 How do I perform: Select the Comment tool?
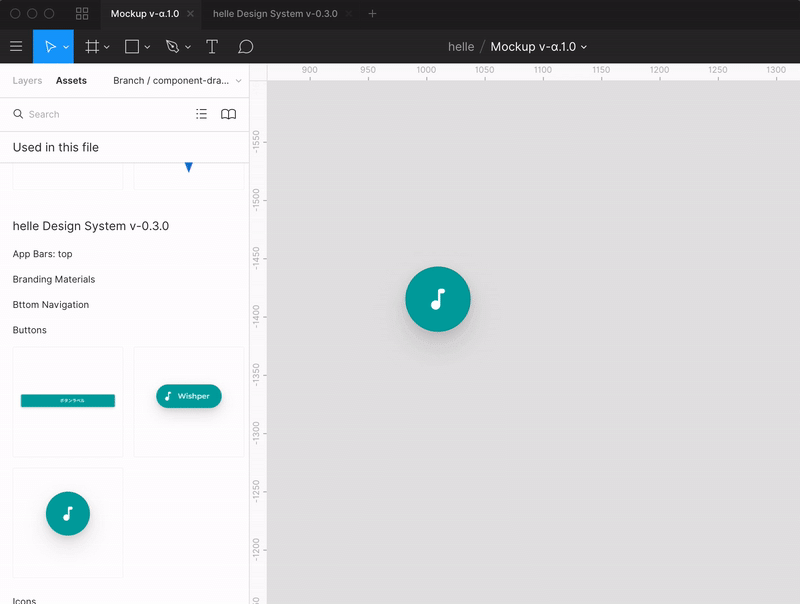[245, 46]
